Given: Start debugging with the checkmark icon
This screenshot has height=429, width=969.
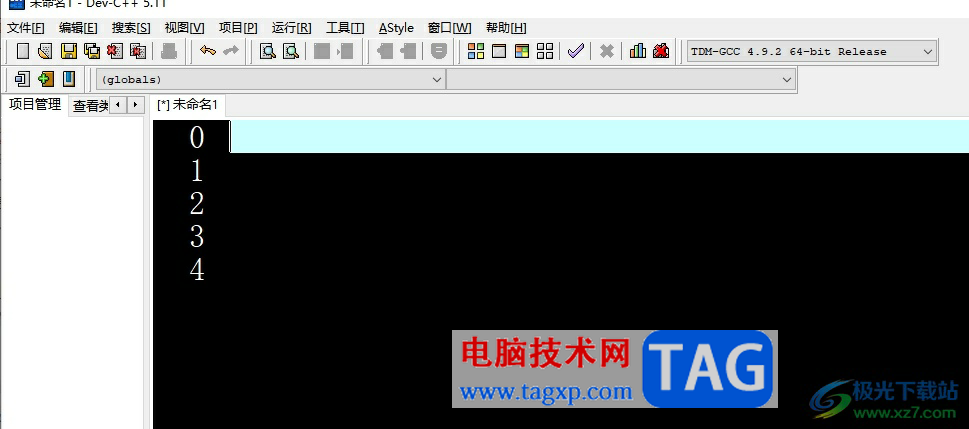Looking at the screenshot, I should tap(575, 51).
